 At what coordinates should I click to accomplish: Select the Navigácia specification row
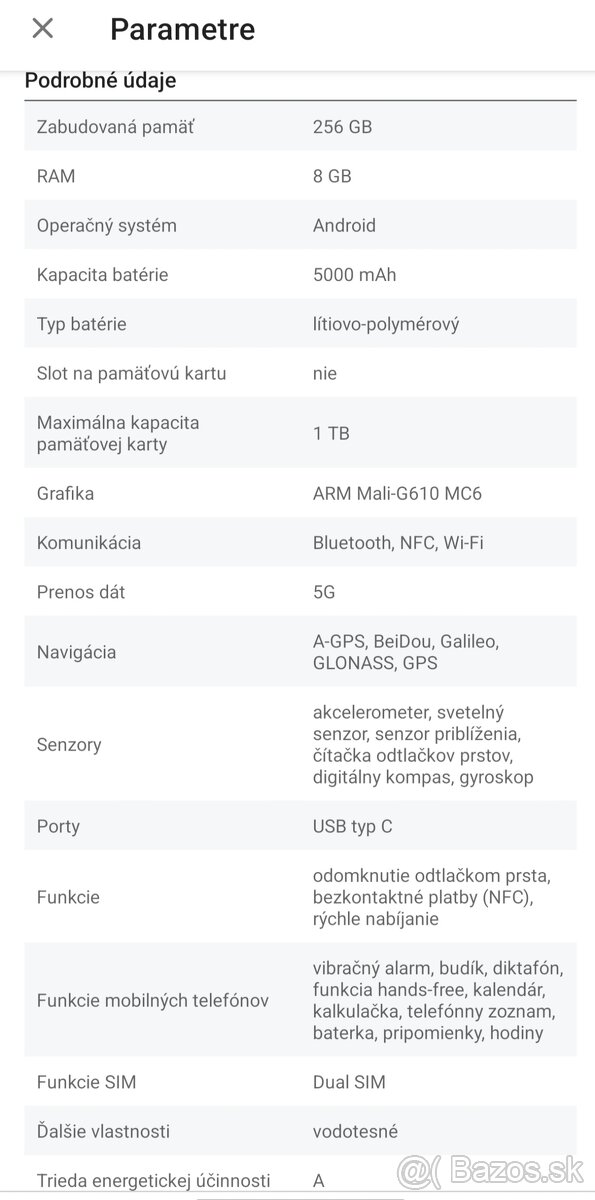79,651
